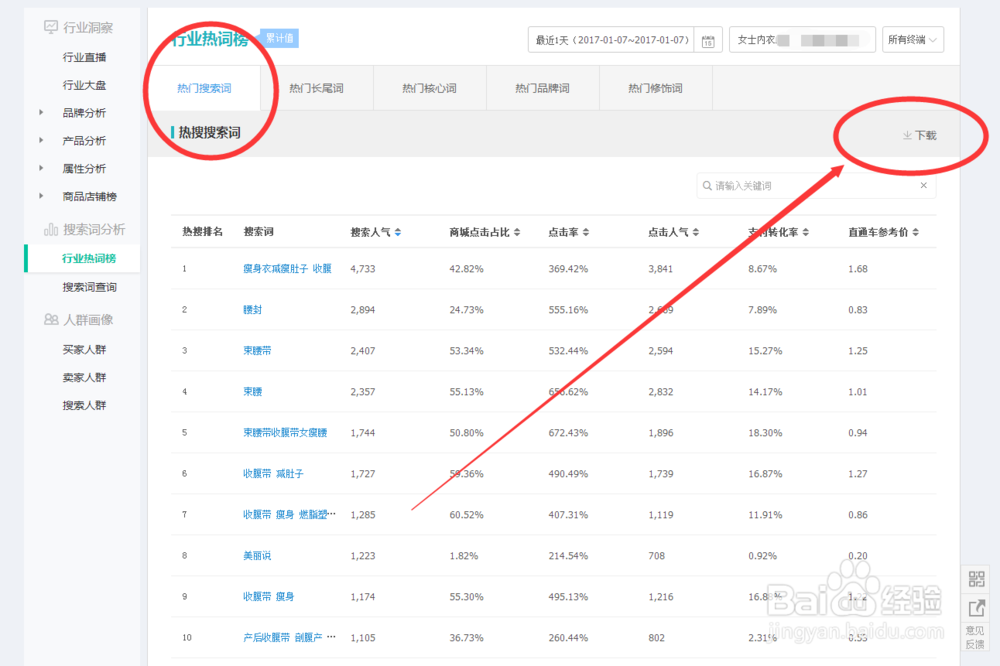Open keyword link 束腰 in row 4

point(253,391)
